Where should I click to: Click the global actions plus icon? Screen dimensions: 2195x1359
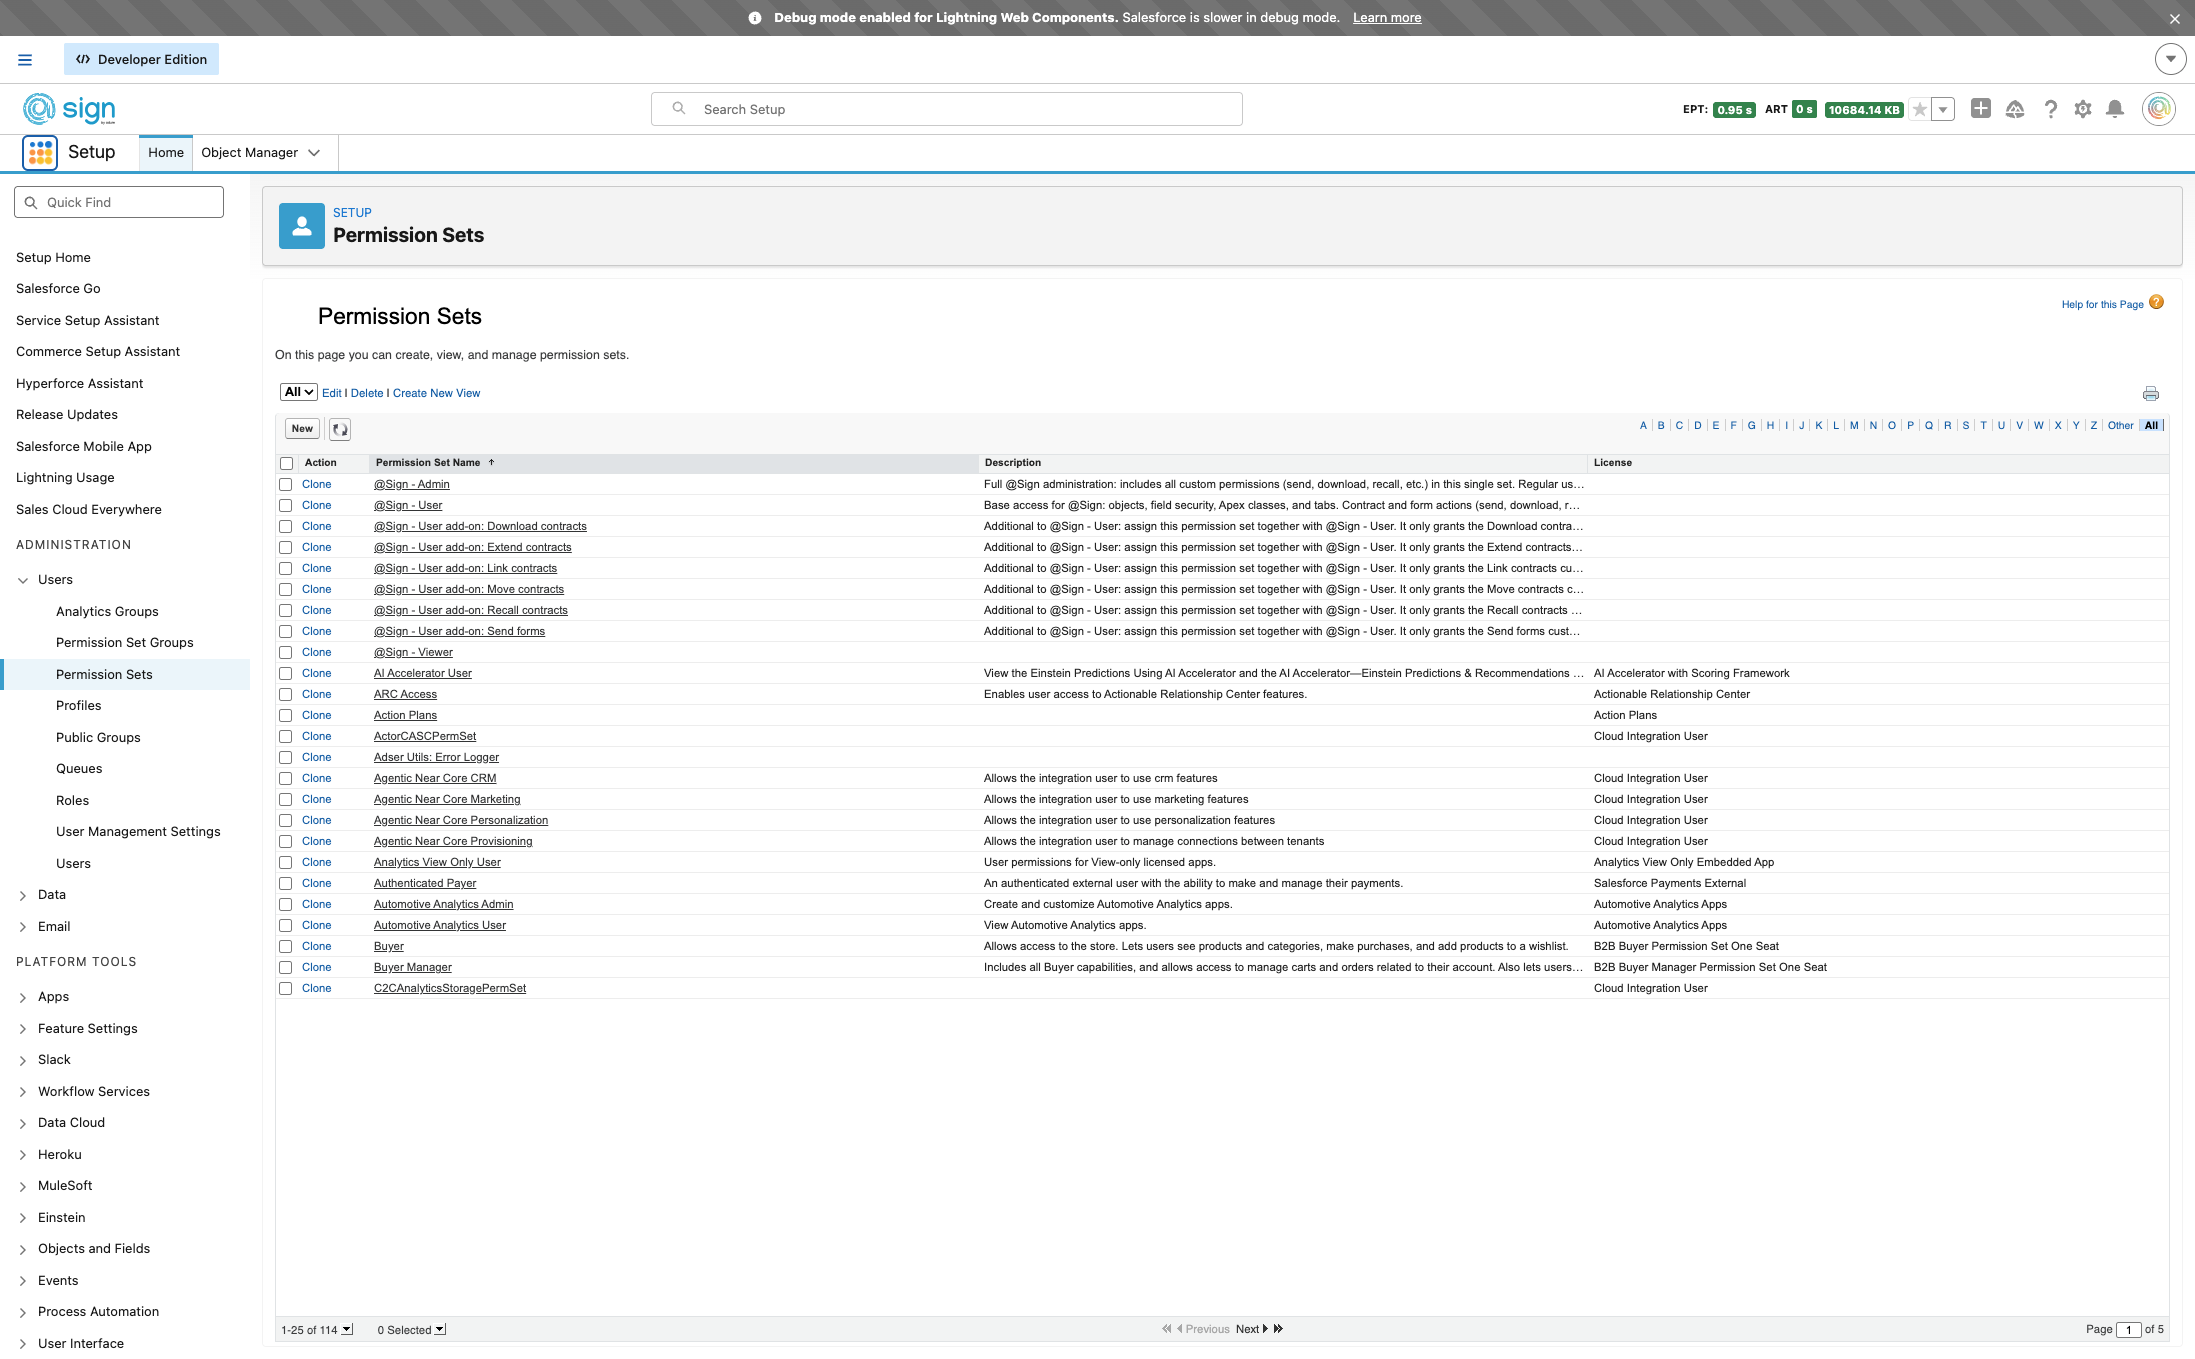point(1980,109)
